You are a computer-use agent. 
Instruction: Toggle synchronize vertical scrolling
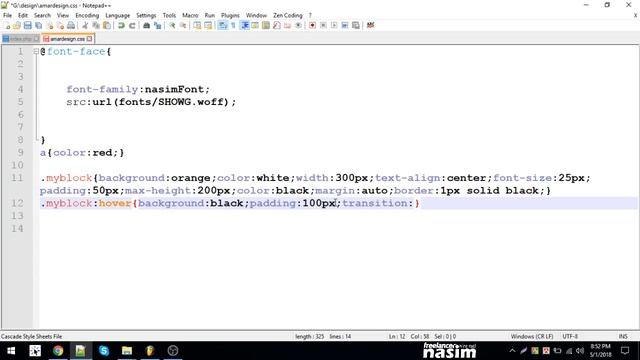[197, 25]
